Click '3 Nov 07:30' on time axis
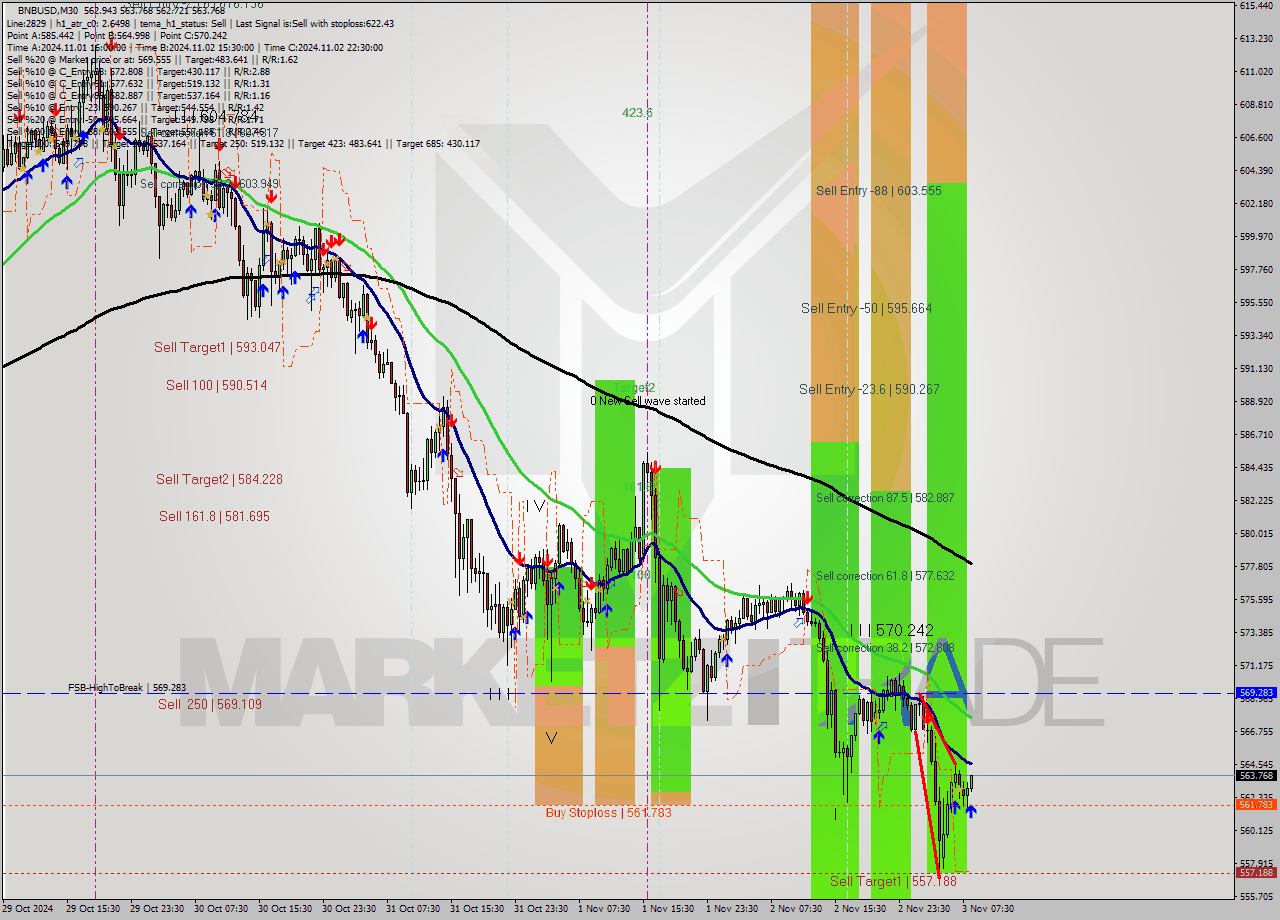The height and width of the screenshot is (920, 1280). pos(988,909)
